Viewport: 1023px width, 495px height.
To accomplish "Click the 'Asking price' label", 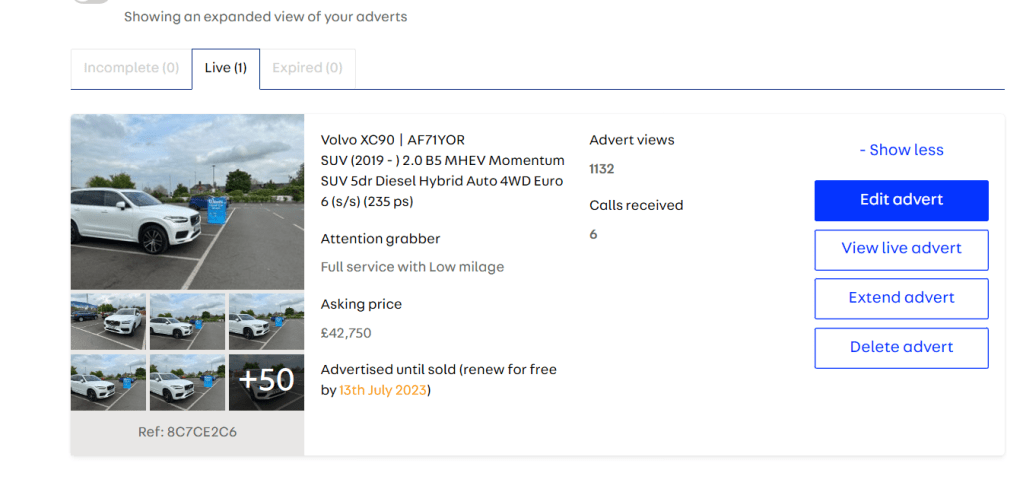I will [x=361, y=305].
